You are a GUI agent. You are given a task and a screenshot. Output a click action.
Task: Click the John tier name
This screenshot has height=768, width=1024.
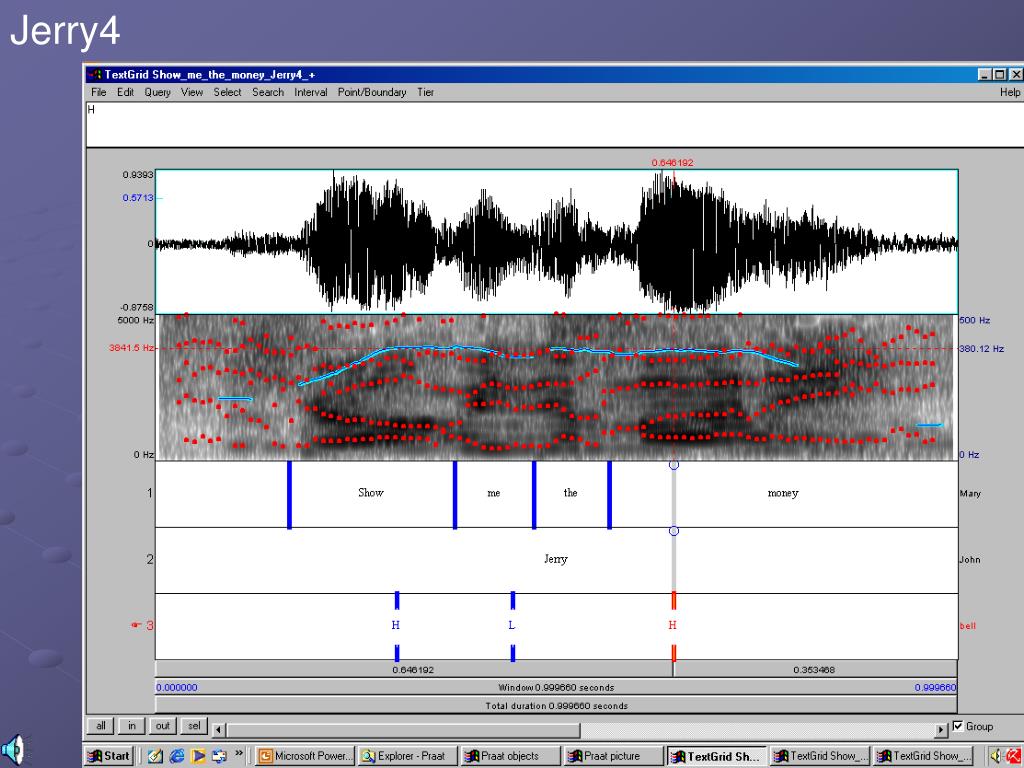point(970,560)
